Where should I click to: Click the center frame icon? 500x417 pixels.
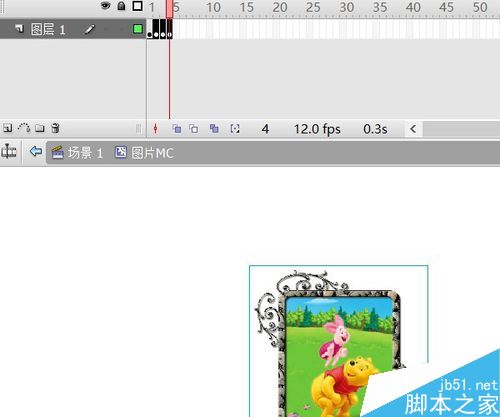155,129
